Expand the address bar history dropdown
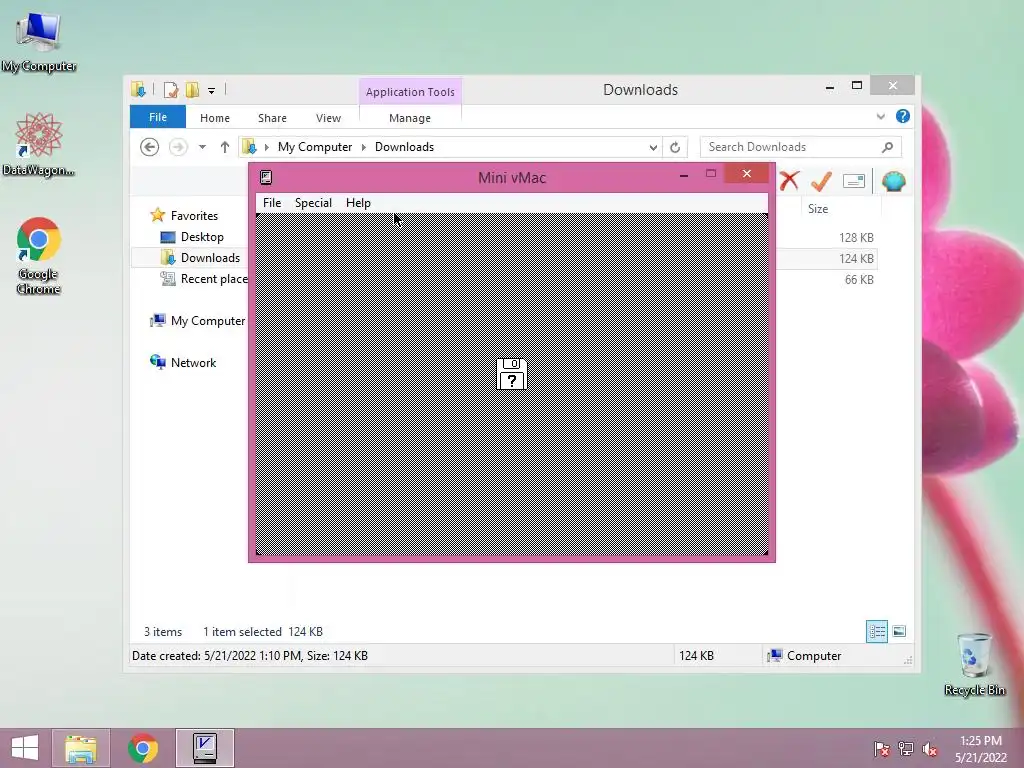 653,148
